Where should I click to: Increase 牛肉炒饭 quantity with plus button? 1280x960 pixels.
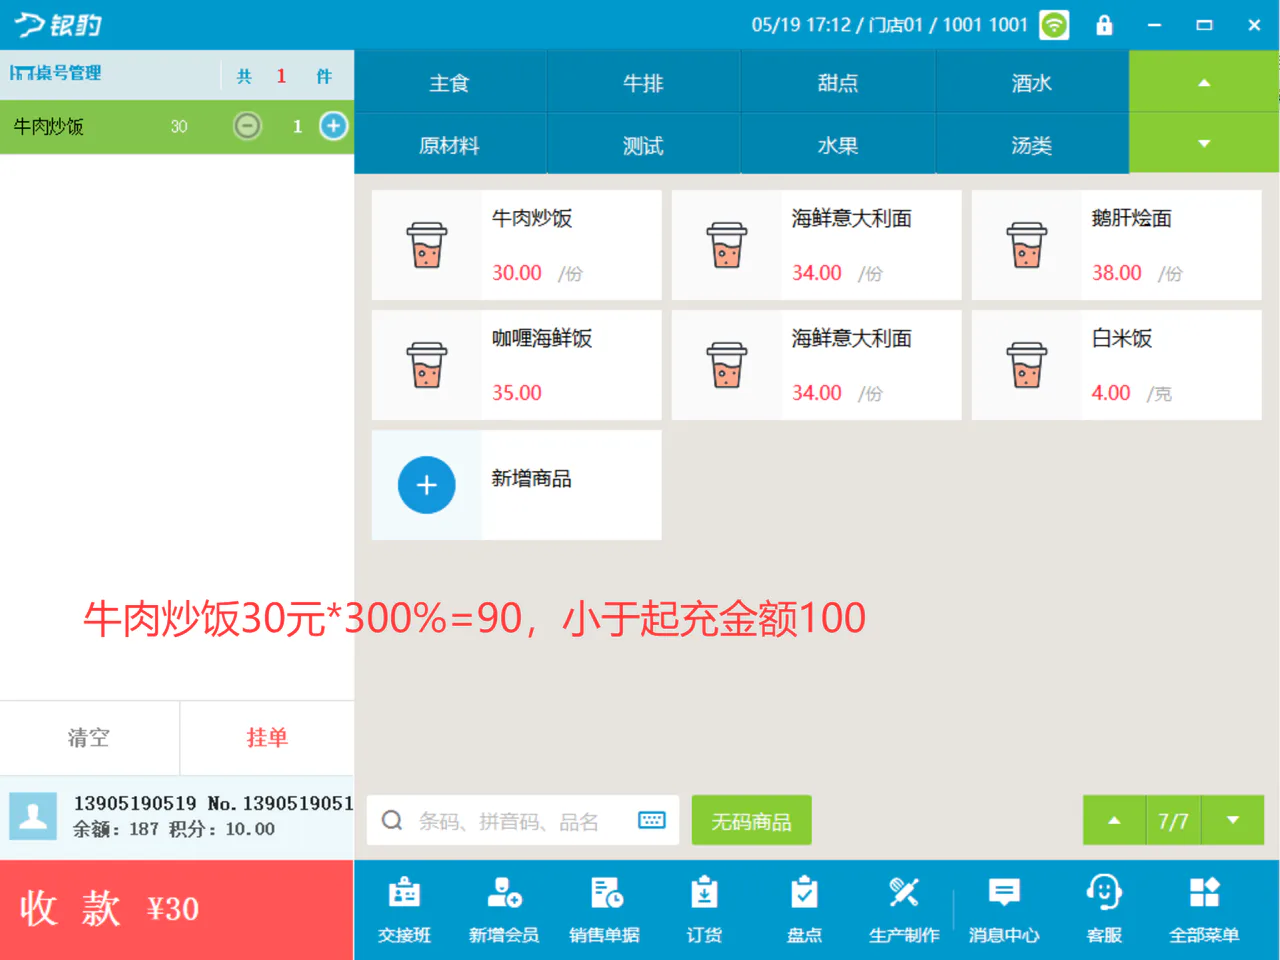[x=333, y=126]
